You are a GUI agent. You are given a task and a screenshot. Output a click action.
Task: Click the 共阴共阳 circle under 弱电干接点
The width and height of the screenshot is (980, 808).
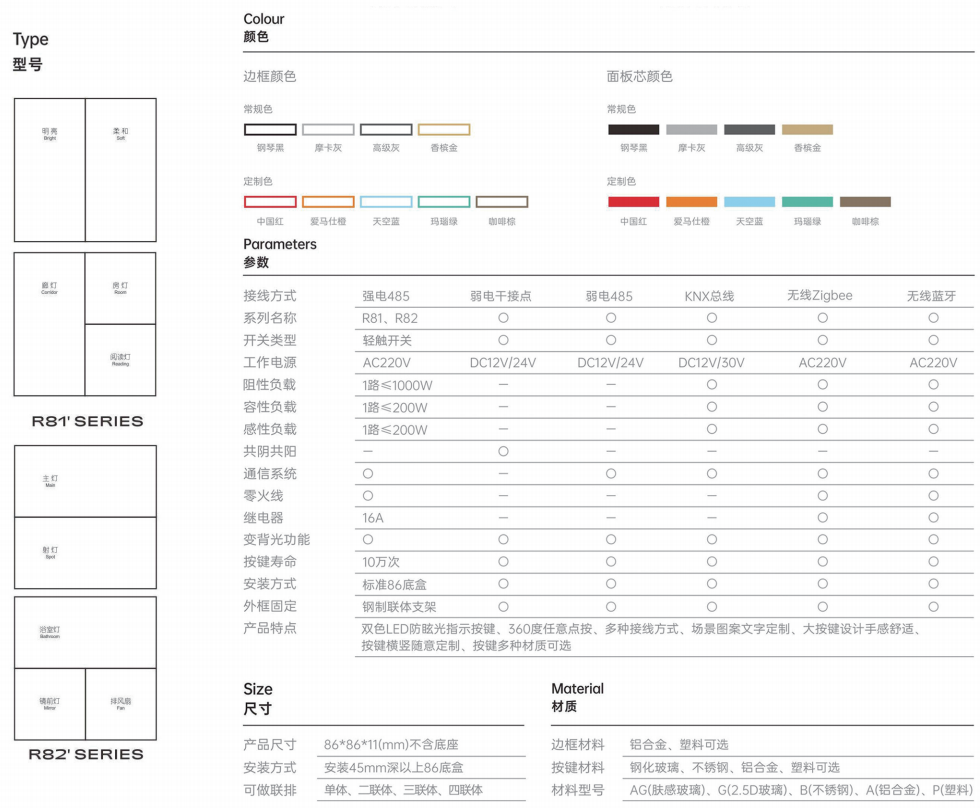[x=503, y=452]
